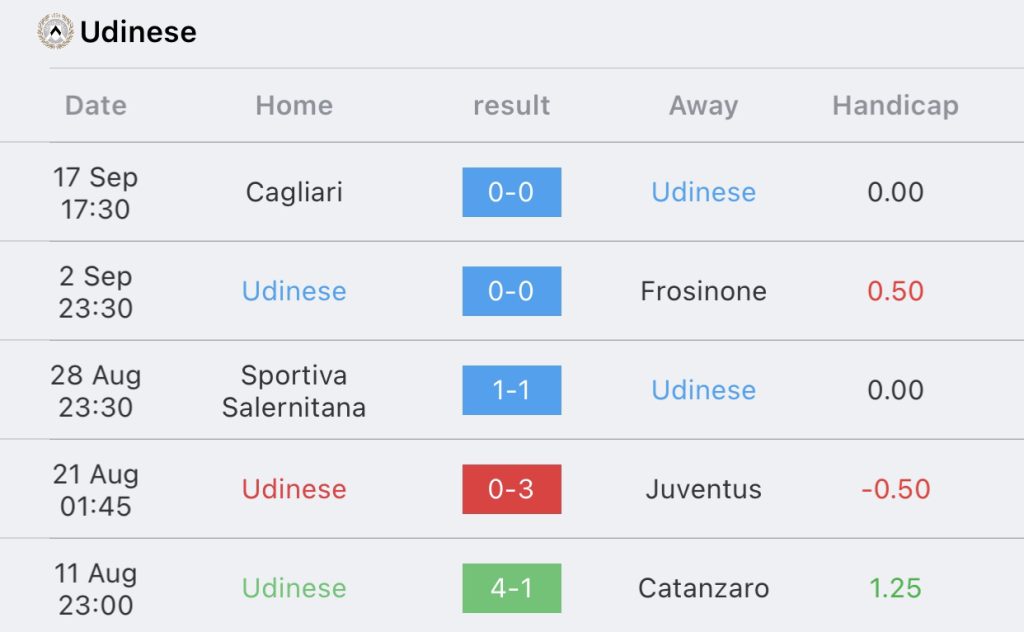This screenshot has height=632, width=1024.
Task: Open the Catanzaro away team link
Action: (703, 588)
